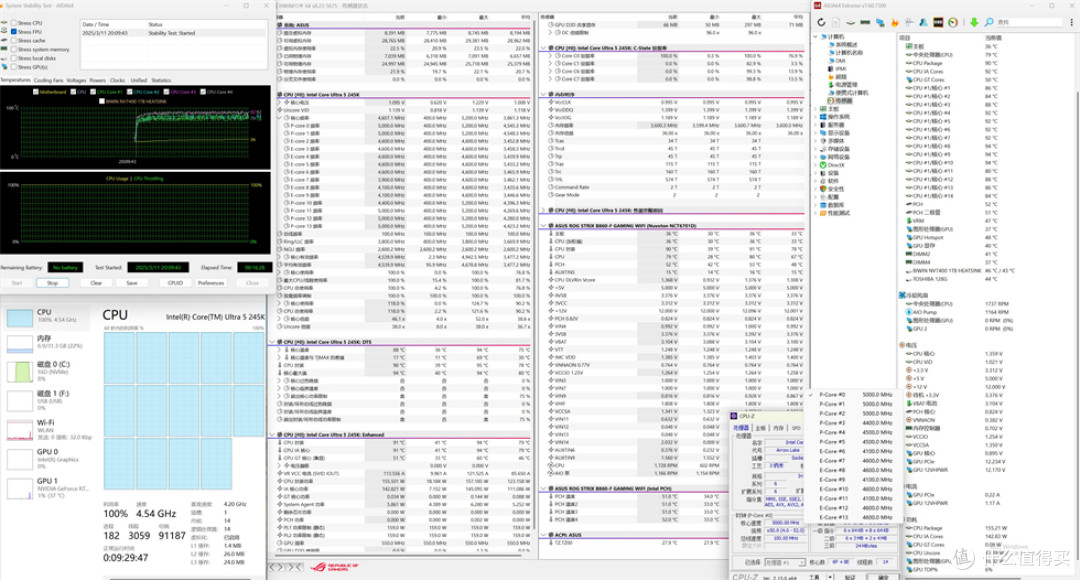
Task: Click the flame stability test toolbar icon
Action: click(x=895, y=22)
